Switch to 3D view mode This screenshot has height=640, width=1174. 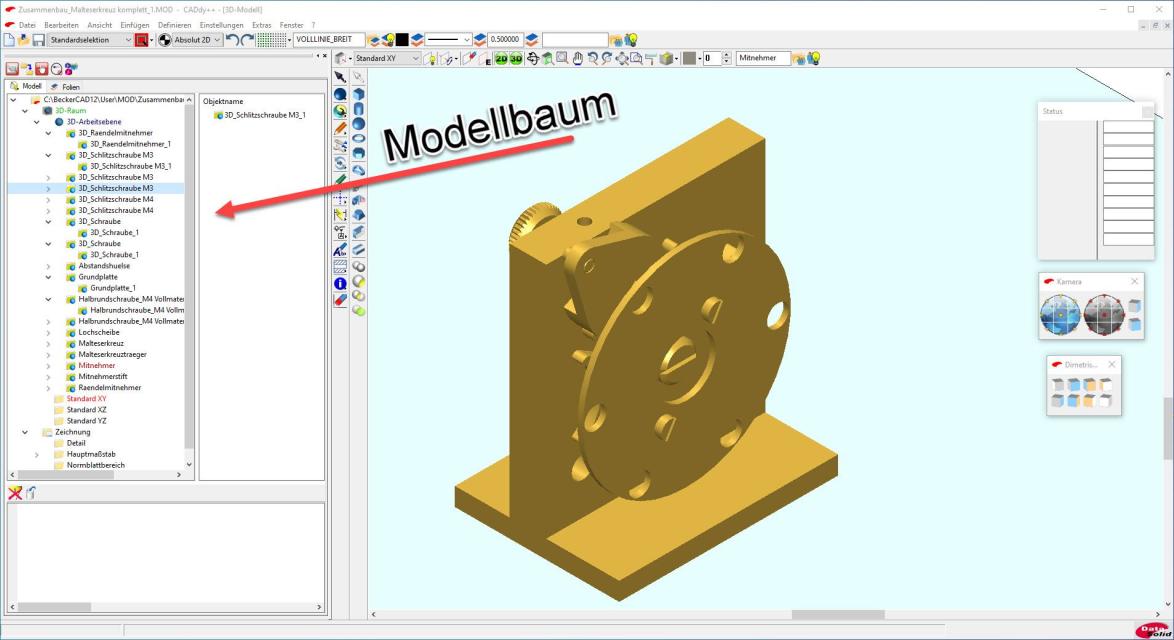516,59
